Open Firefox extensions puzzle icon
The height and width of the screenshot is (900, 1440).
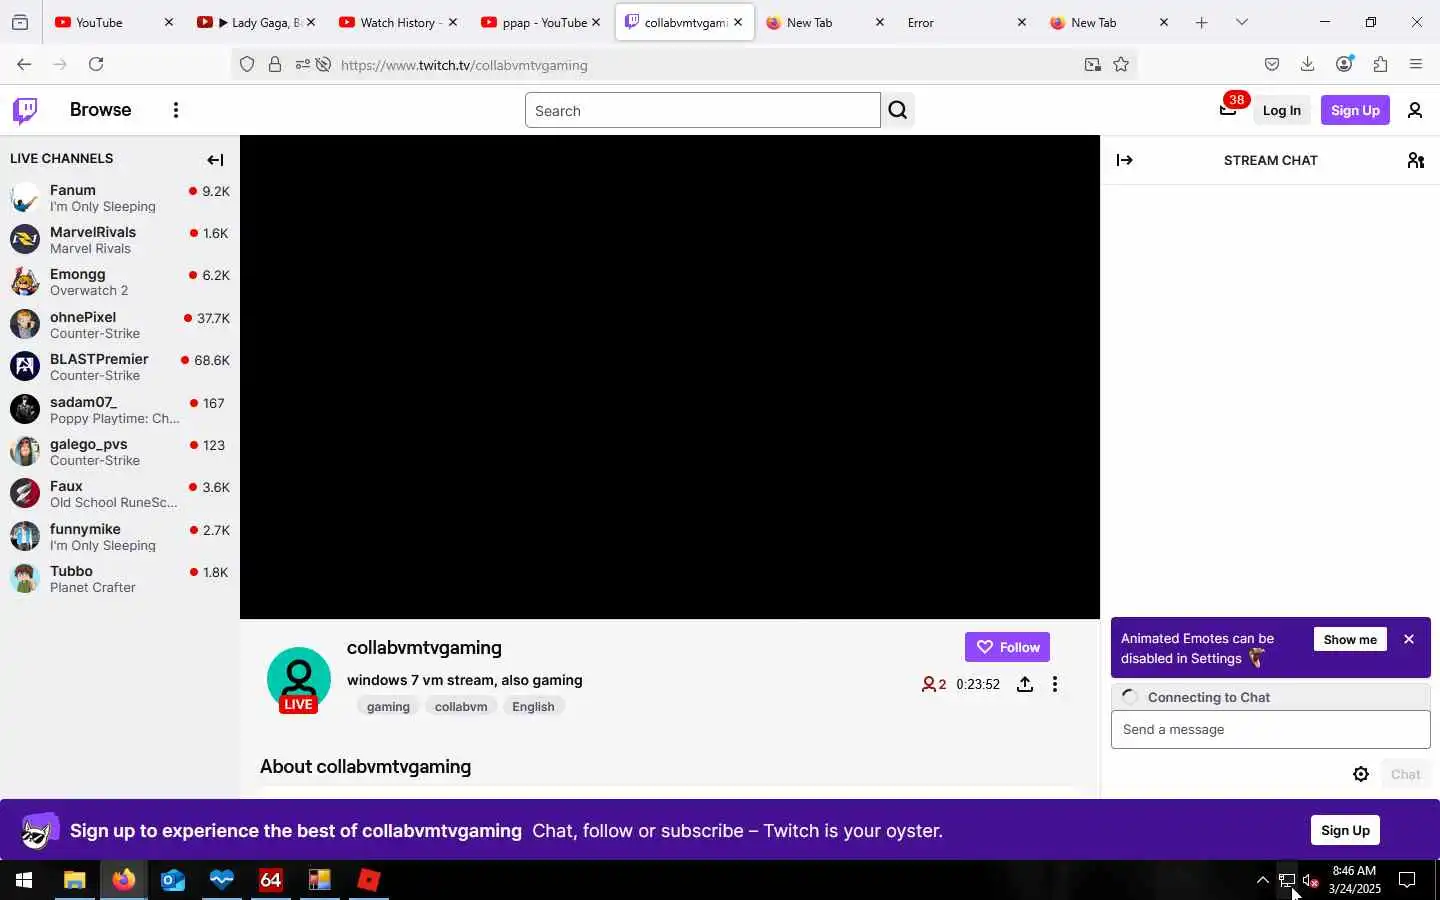1380,64
